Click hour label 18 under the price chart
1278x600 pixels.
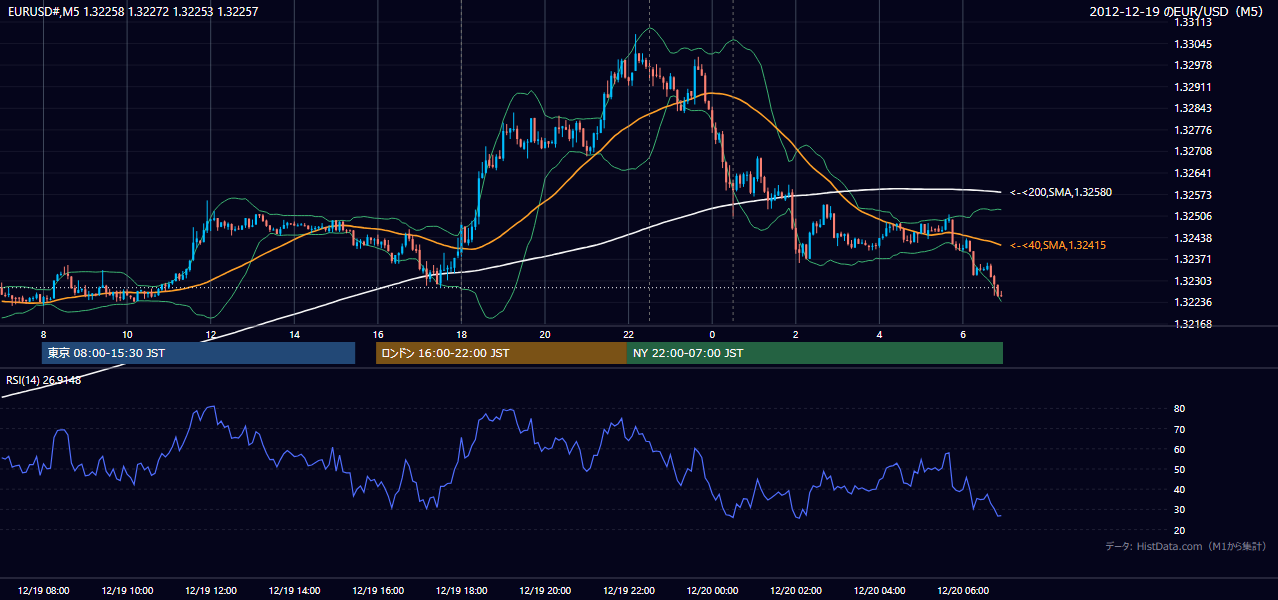pyautogui.click(x=461, y=334)
